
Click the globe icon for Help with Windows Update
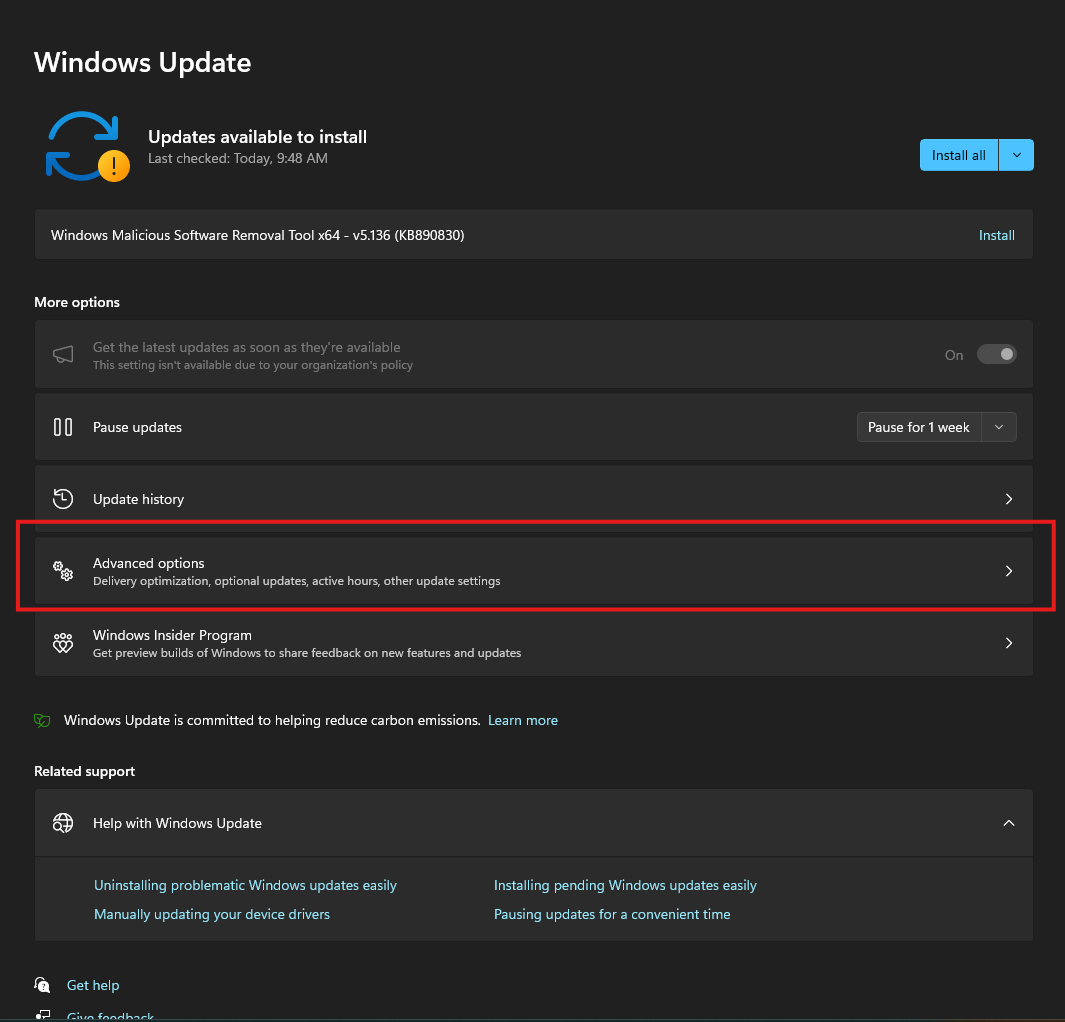pos(63,823)
